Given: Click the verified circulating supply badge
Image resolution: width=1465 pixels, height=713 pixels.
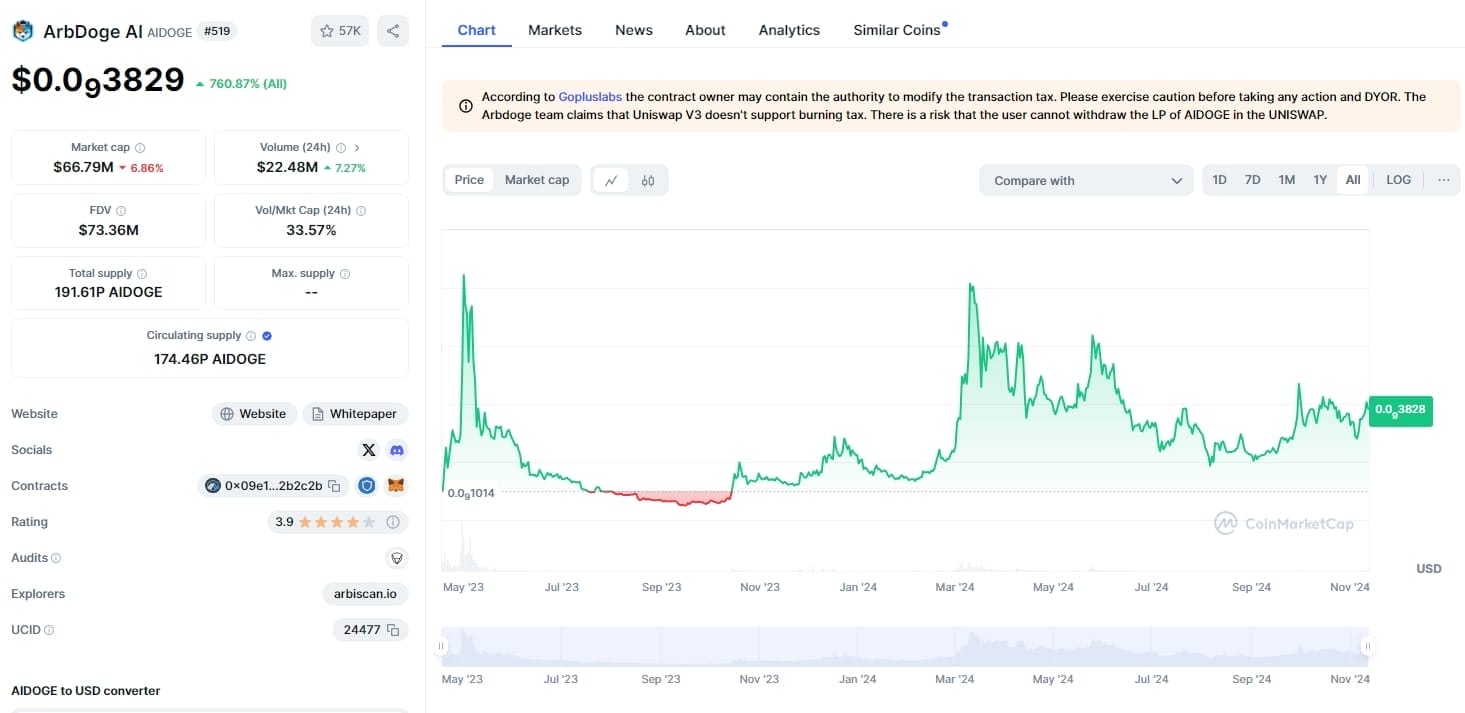Looking at the screenshot, I should point(267,336).
